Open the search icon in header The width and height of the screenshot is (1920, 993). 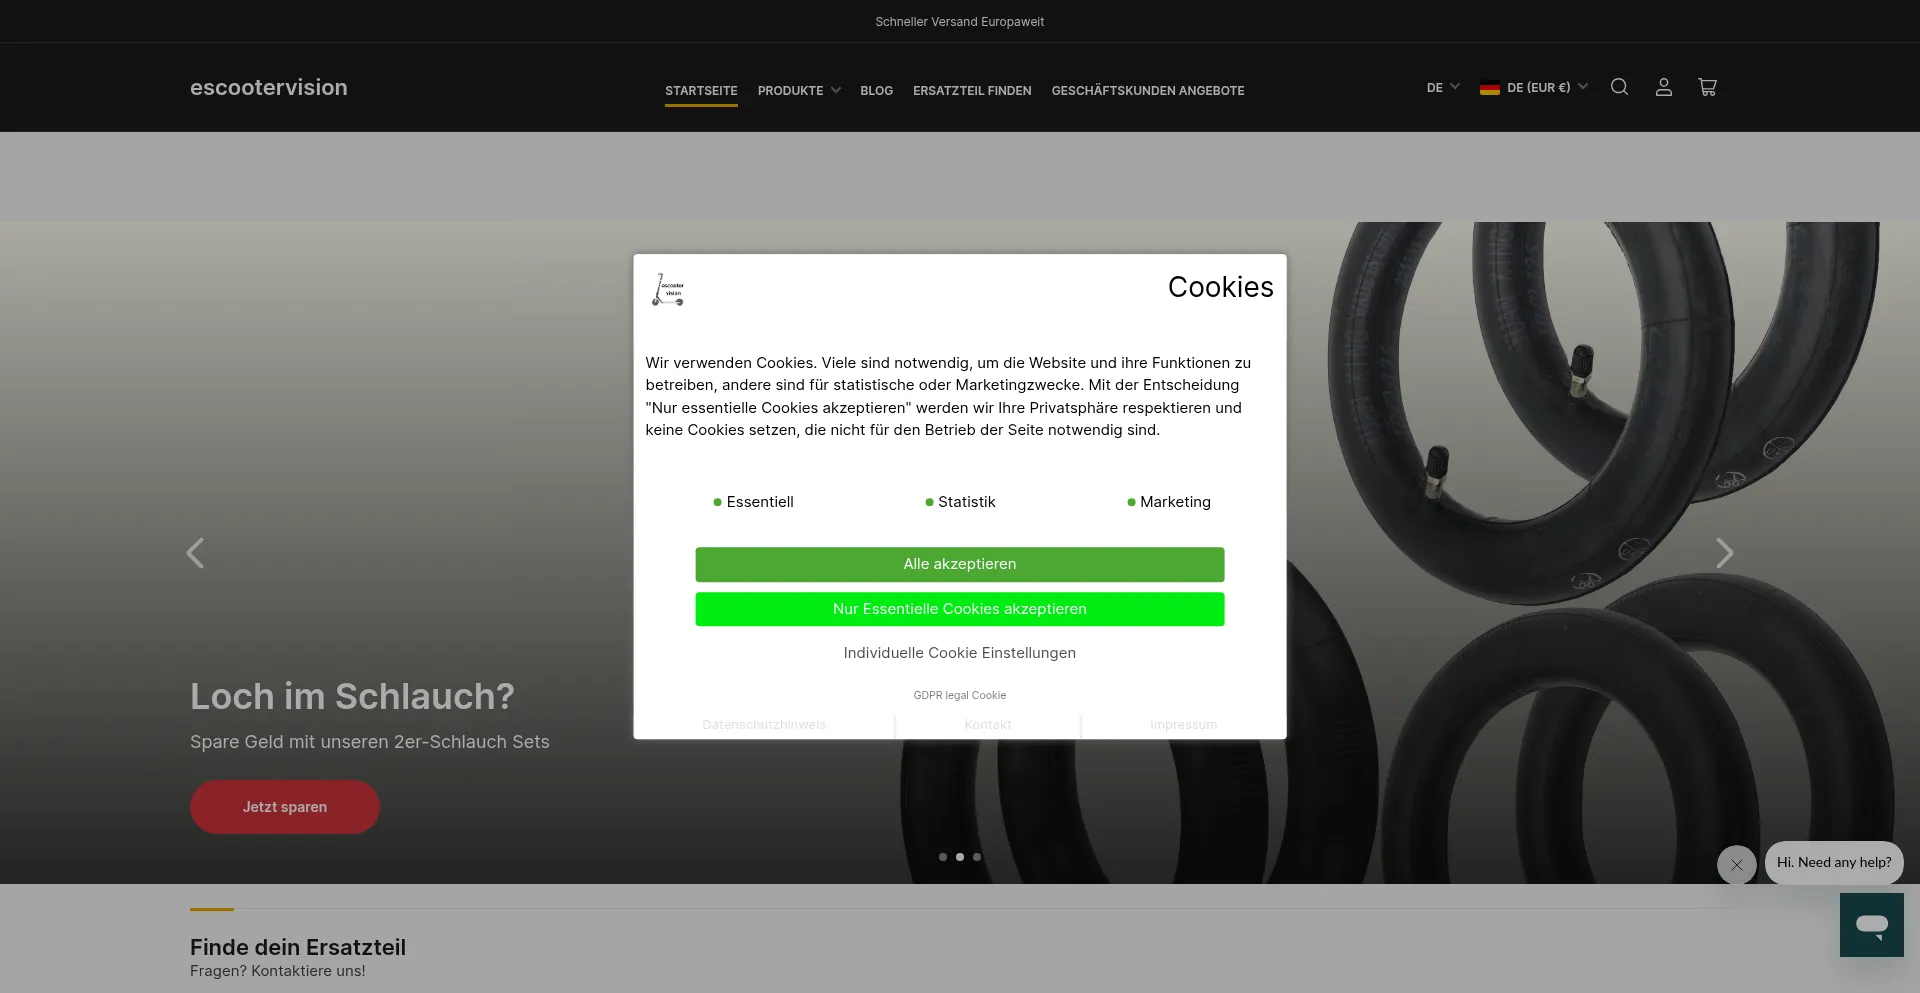[x=1619, y=87]
